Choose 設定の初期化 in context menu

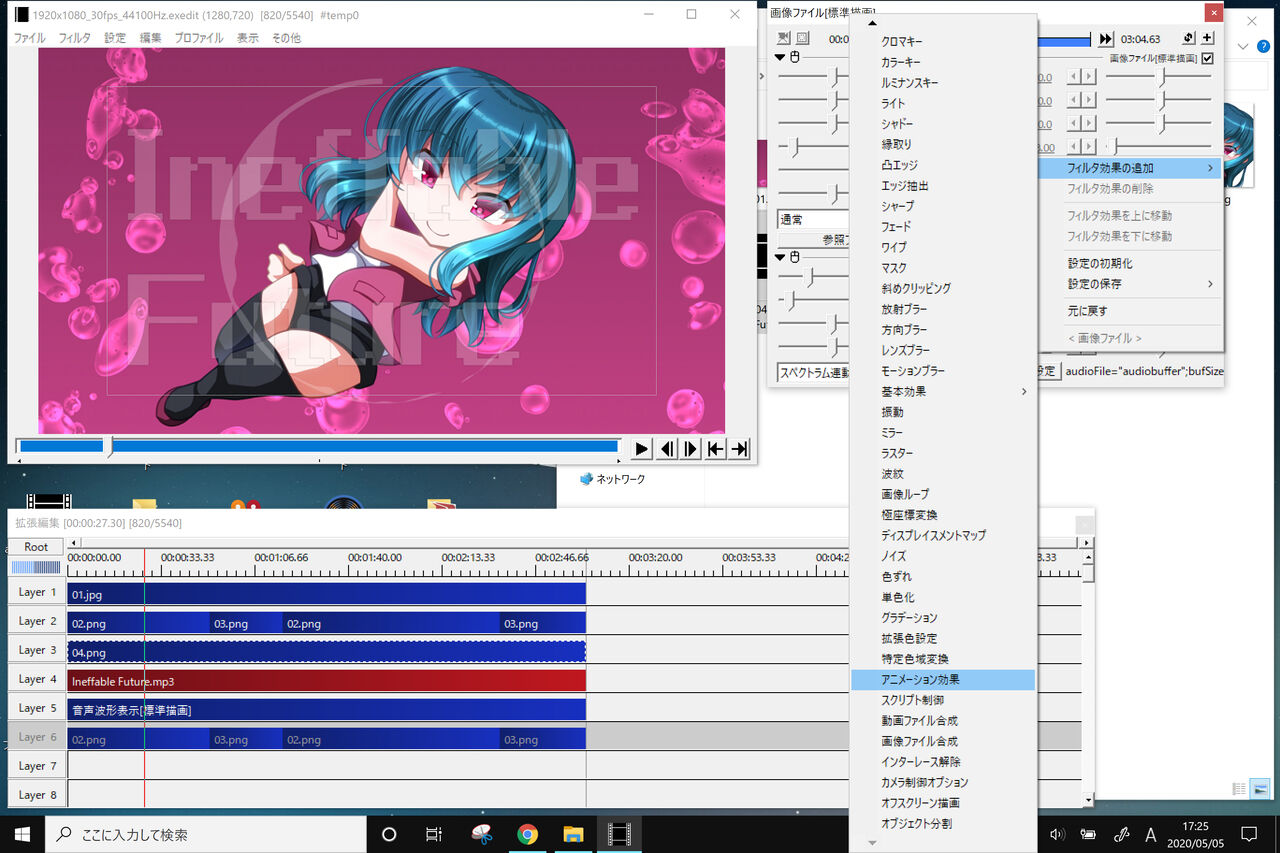tap(1131, 263)
